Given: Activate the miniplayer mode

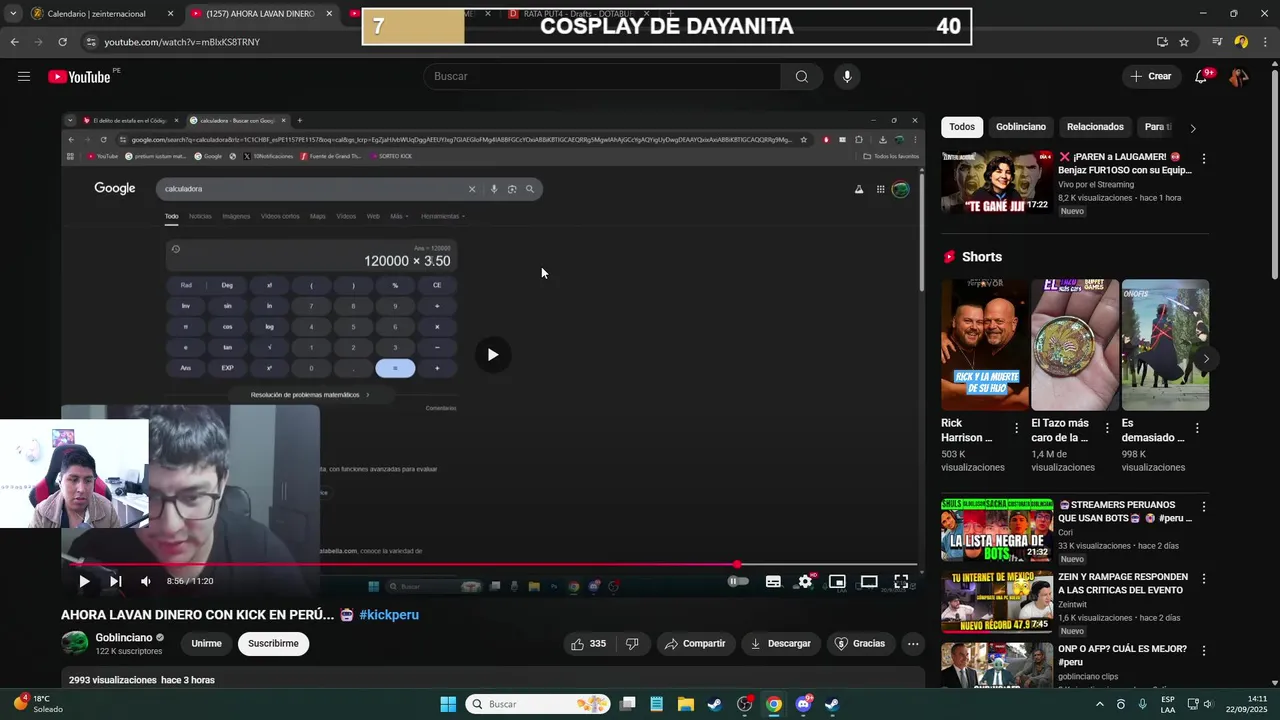Looking at the screenshot, I should pyautogui.click(x=837, y=581).
